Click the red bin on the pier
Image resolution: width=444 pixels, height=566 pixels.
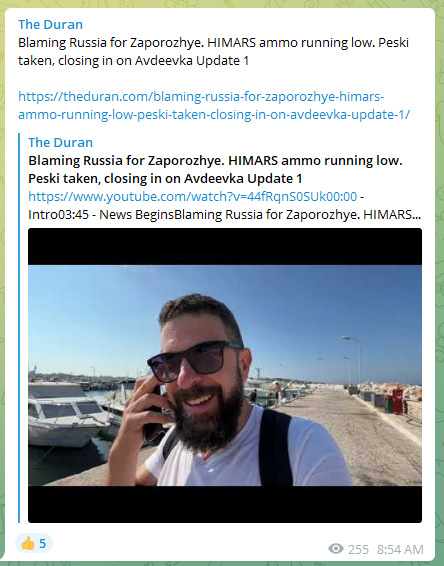click(x=397, y=401)
